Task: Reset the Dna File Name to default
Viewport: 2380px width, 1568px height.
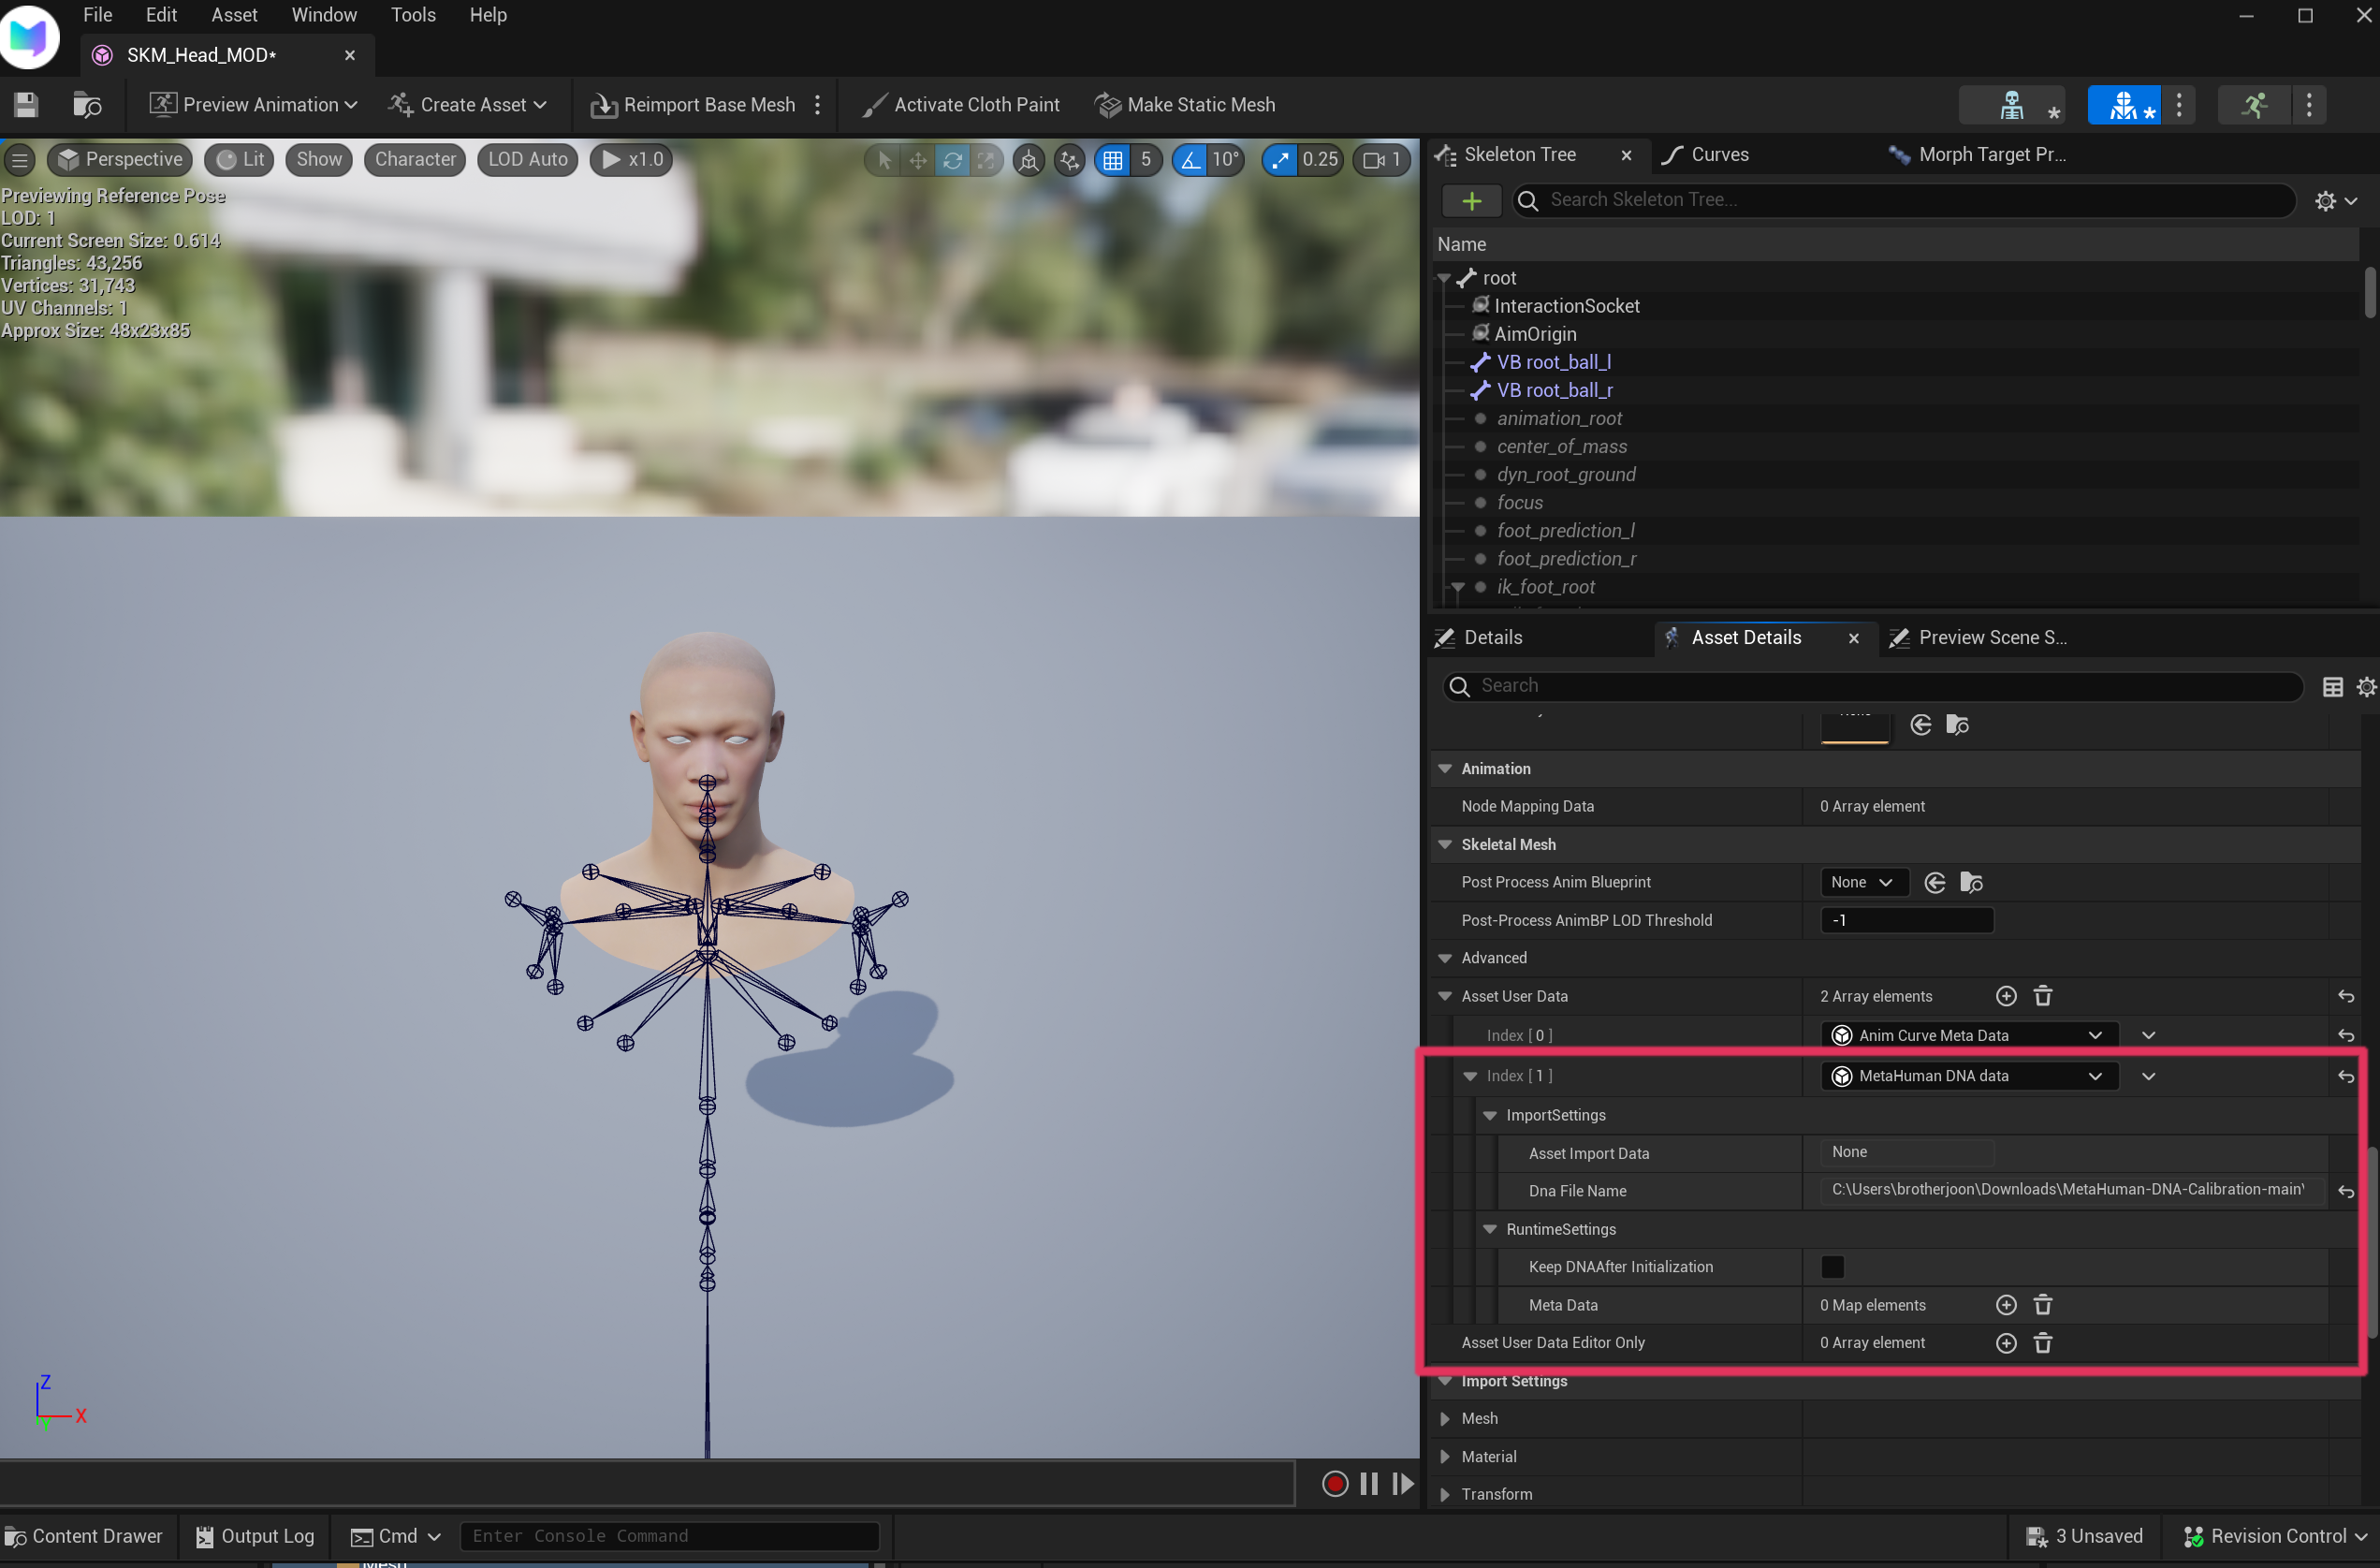Action: [x=2346, y=1191]
